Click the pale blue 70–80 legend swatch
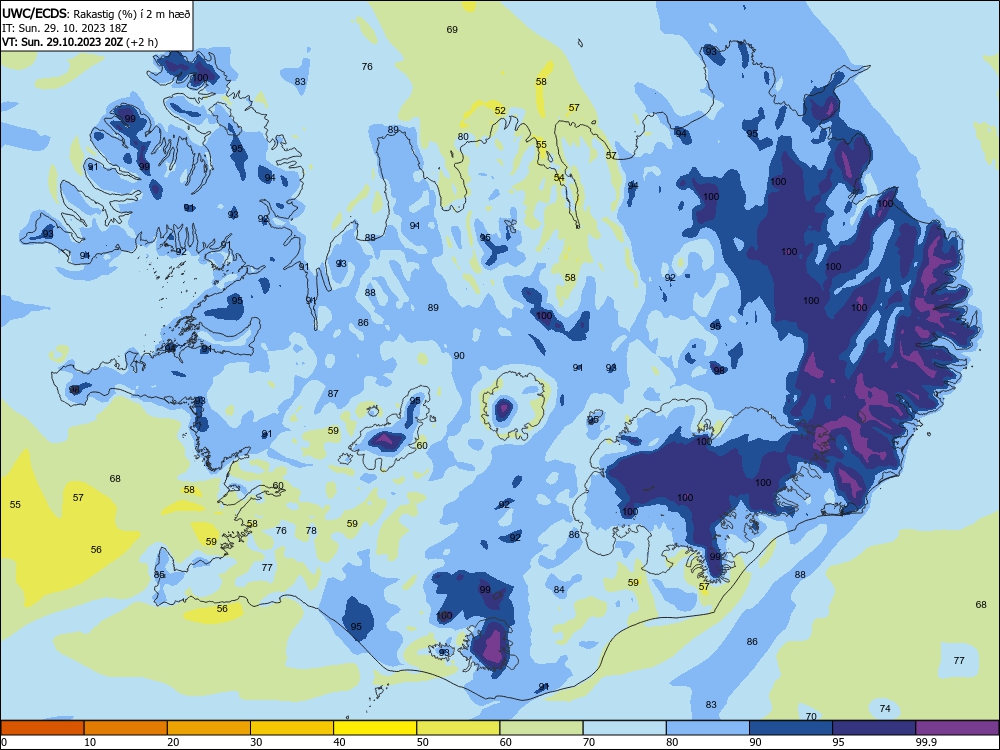This screenshot has height=750, width=1000. click(x=624, y=728)
